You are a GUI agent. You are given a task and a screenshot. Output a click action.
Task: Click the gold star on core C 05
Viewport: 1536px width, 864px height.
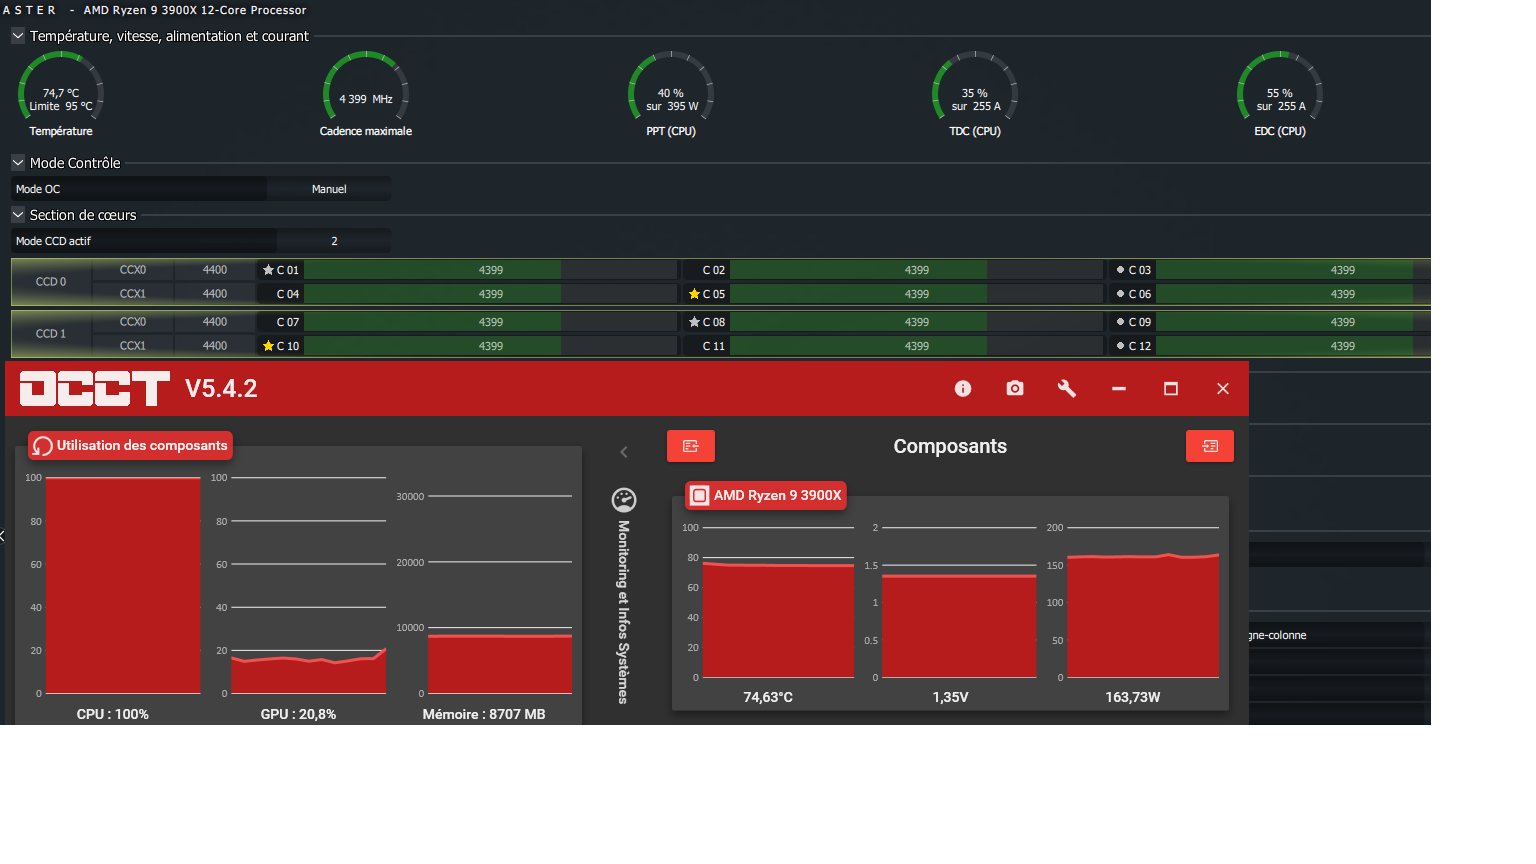tap(694, 294)
